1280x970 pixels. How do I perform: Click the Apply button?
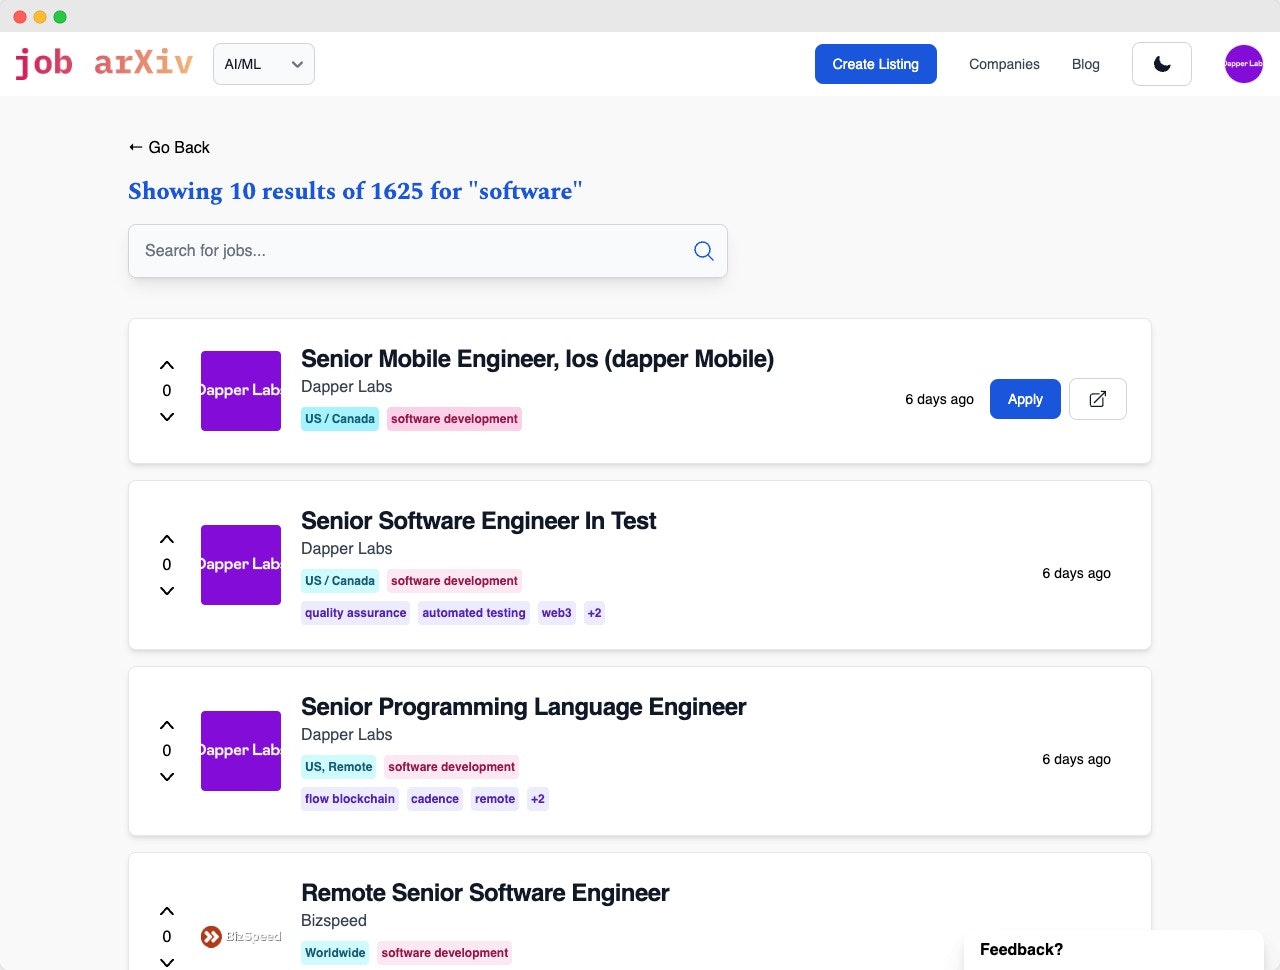tap(1025, 399)
